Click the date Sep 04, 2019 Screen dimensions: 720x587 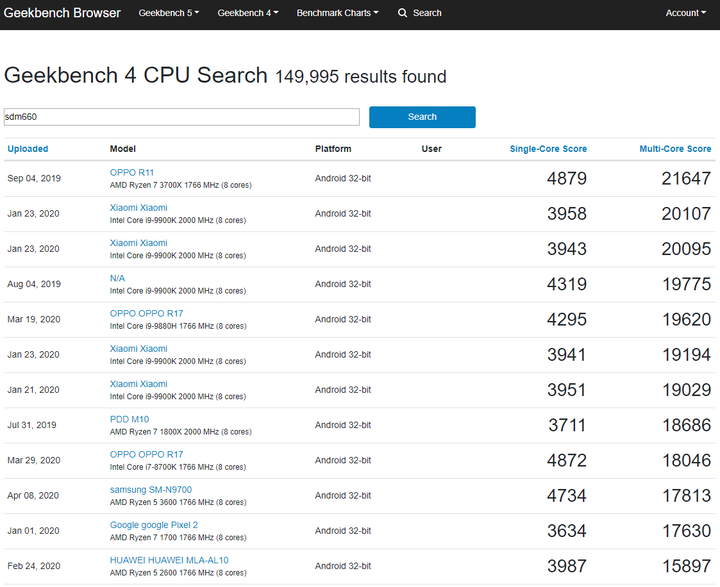pyautogui.click(x=34, y=178)
